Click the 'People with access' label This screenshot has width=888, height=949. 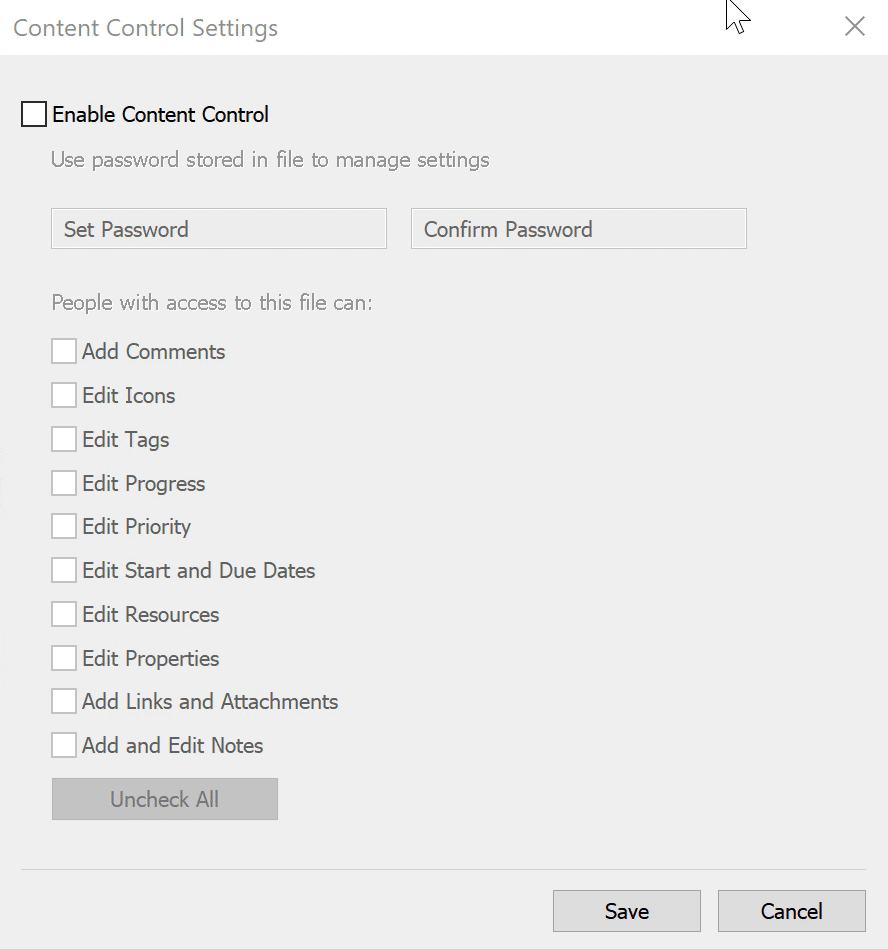[x=212, y=302]
